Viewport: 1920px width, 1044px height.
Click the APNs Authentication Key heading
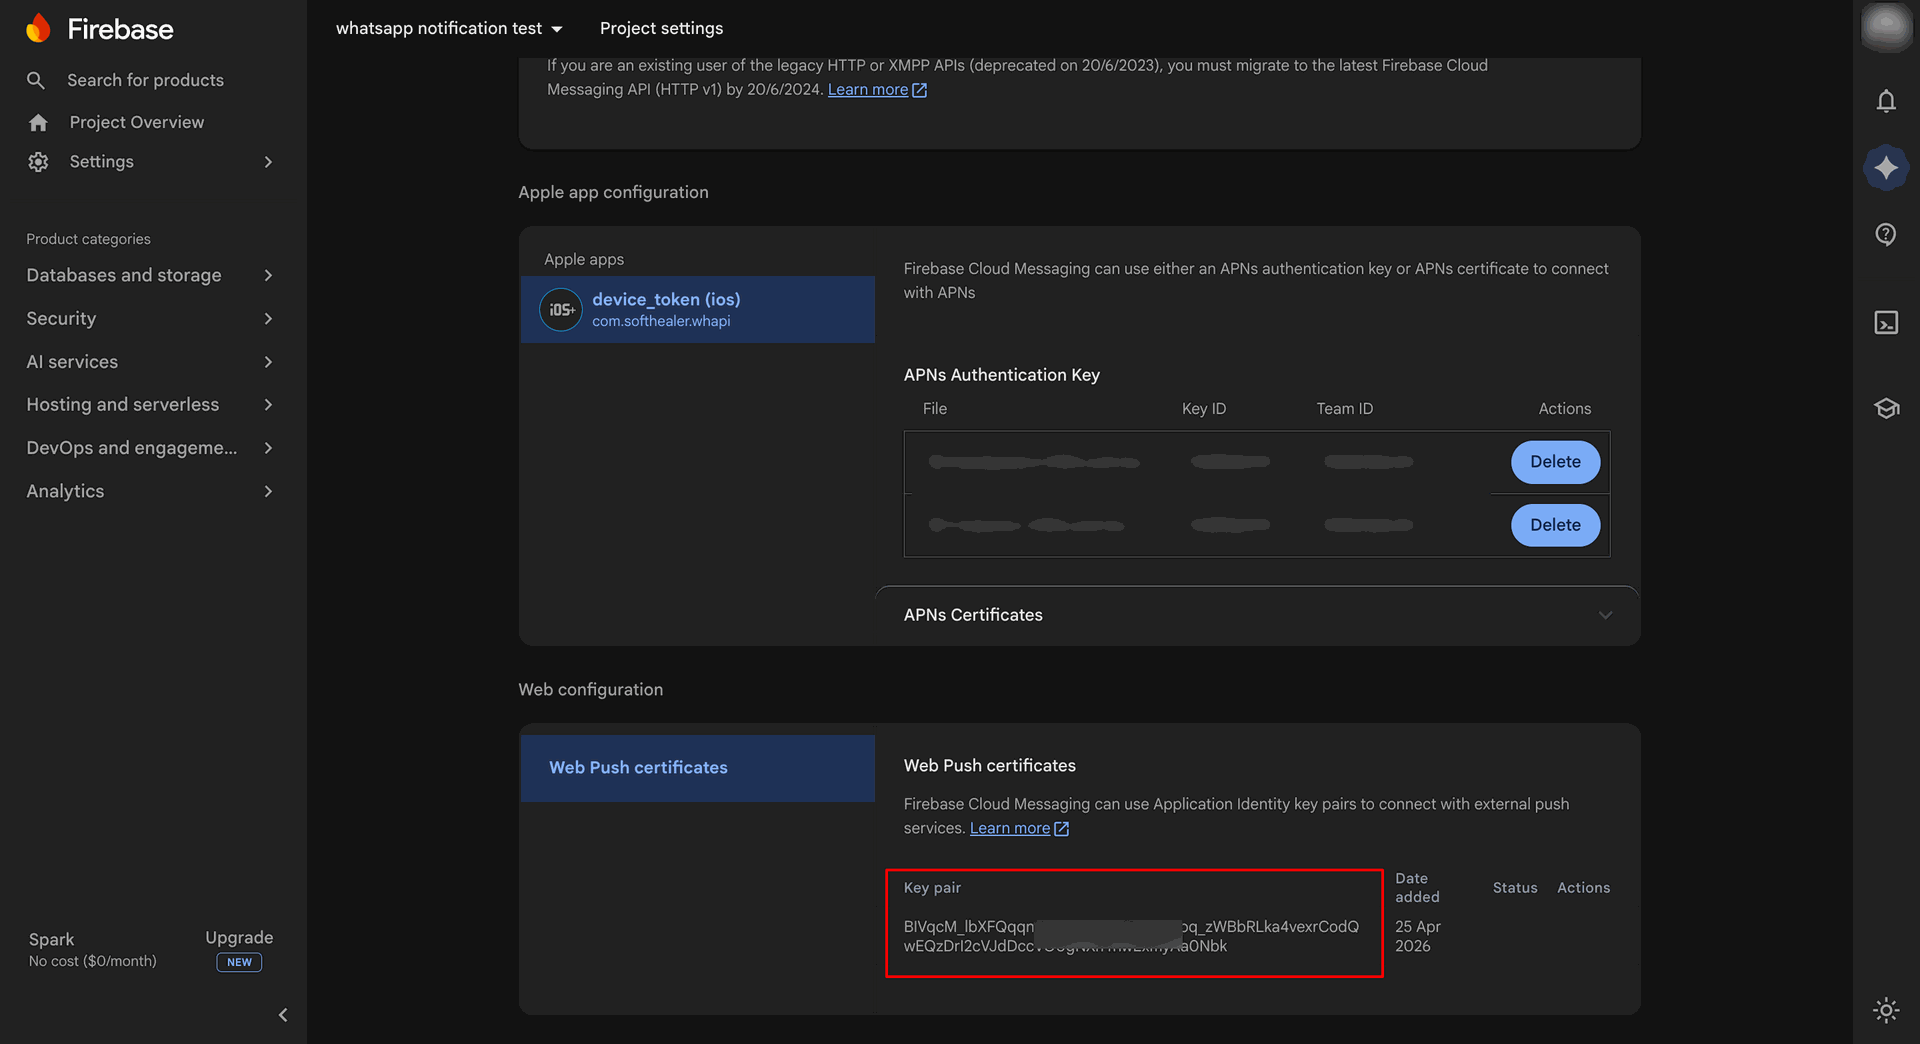click(x=1002, y=375)
